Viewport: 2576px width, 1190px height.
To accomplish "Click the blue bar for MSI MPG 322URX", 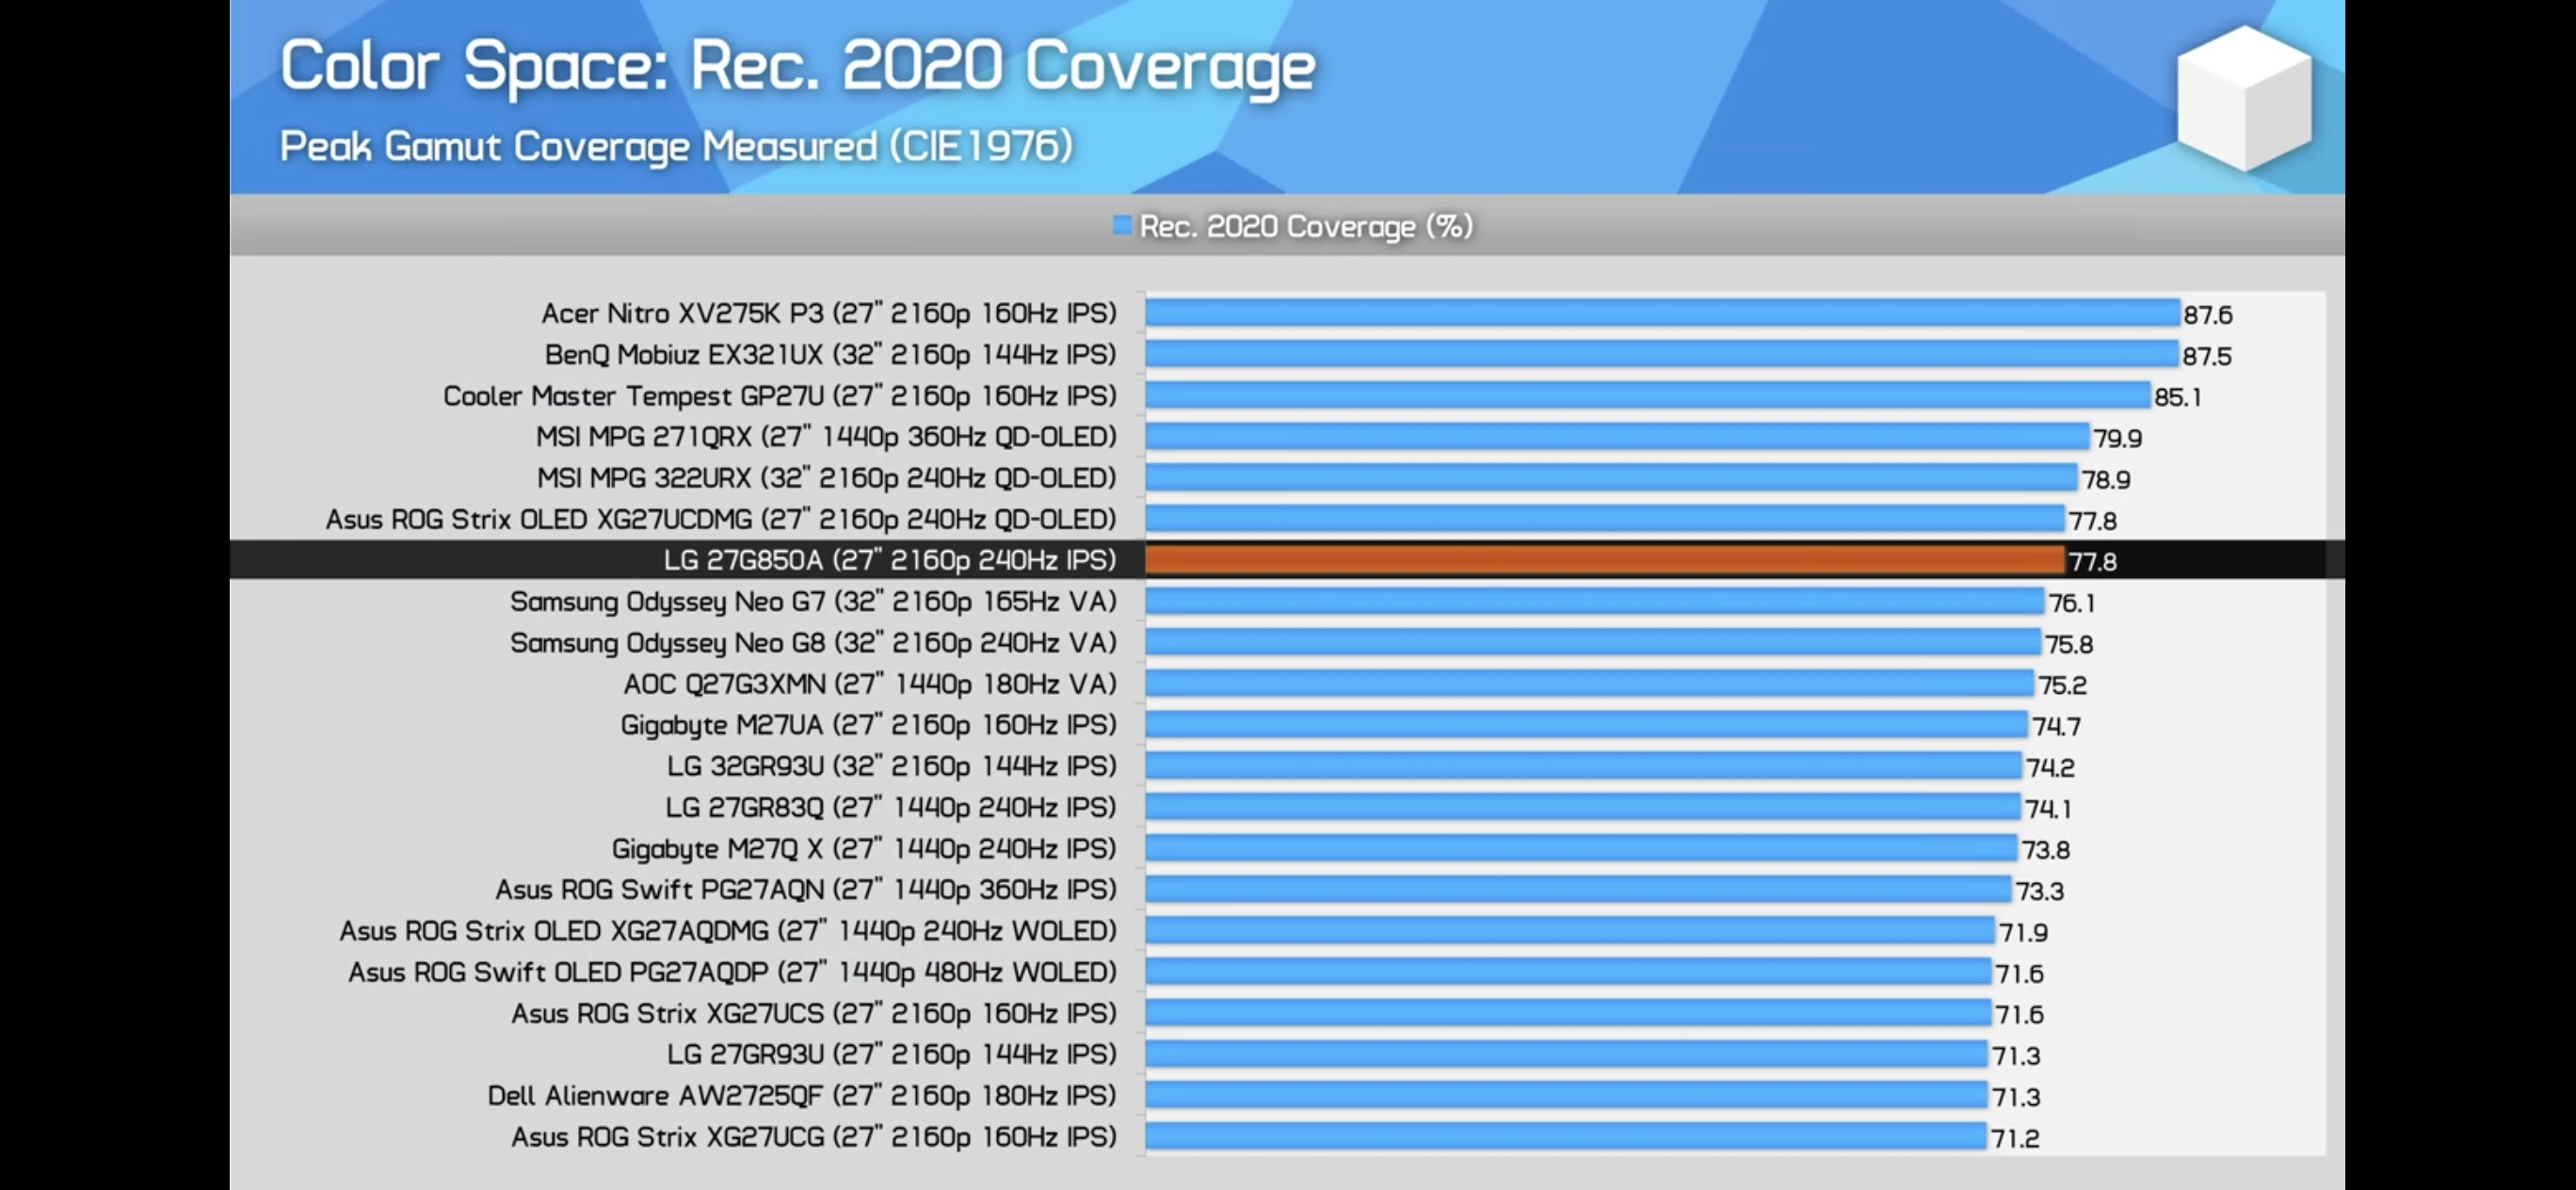I will (x=1612, y=477).
